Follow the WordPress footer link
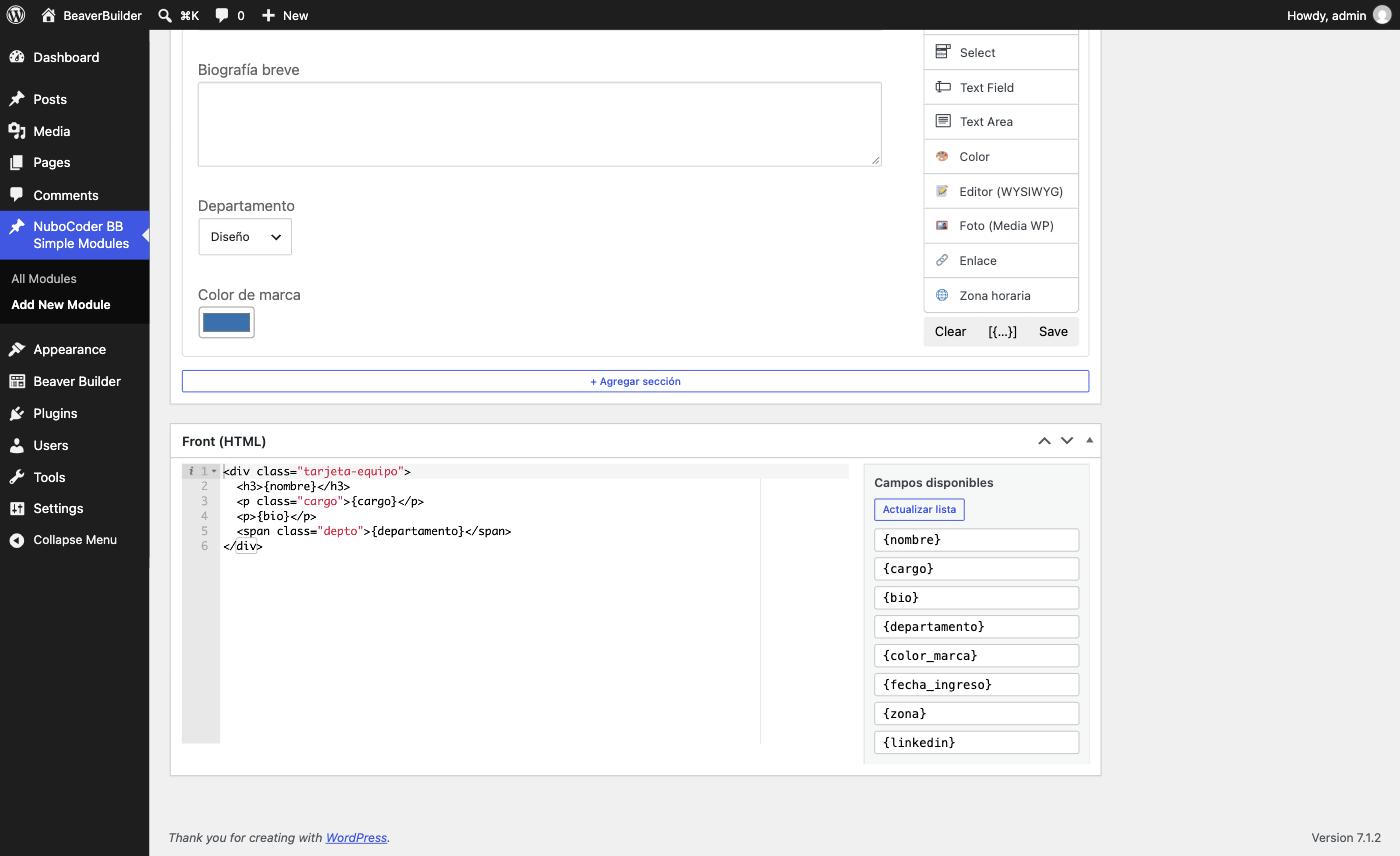 tap(356, 838)
